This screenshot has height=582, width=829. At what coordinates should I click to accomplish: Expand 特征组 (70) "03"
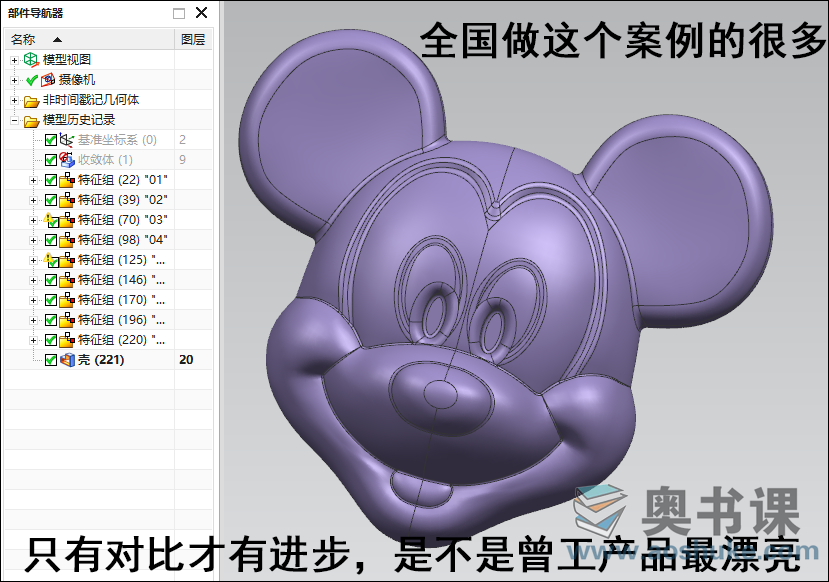pyautogui.click(x=33, y=220)
